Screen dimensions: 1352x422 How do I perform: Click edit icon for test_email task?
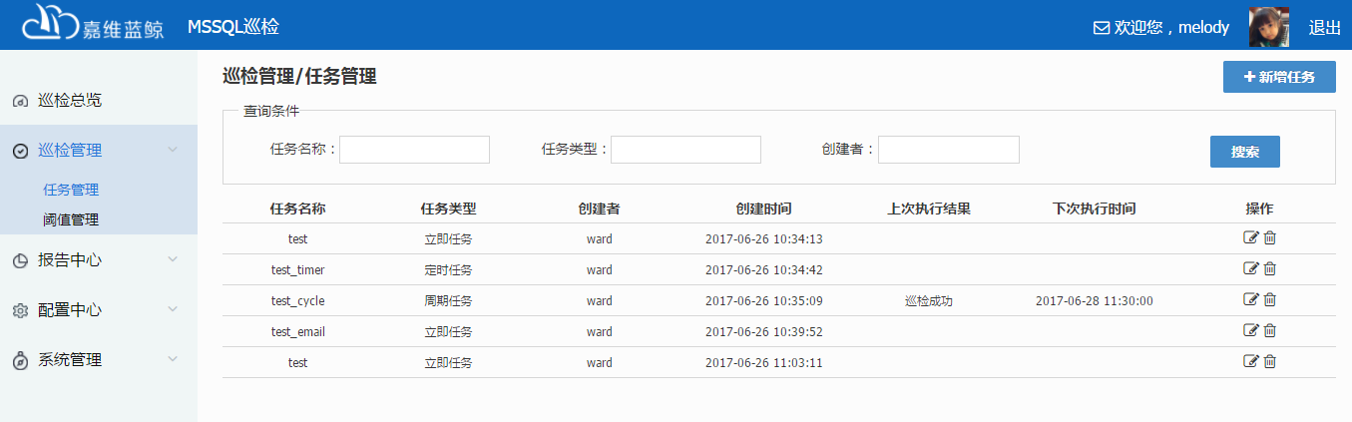1250,331
